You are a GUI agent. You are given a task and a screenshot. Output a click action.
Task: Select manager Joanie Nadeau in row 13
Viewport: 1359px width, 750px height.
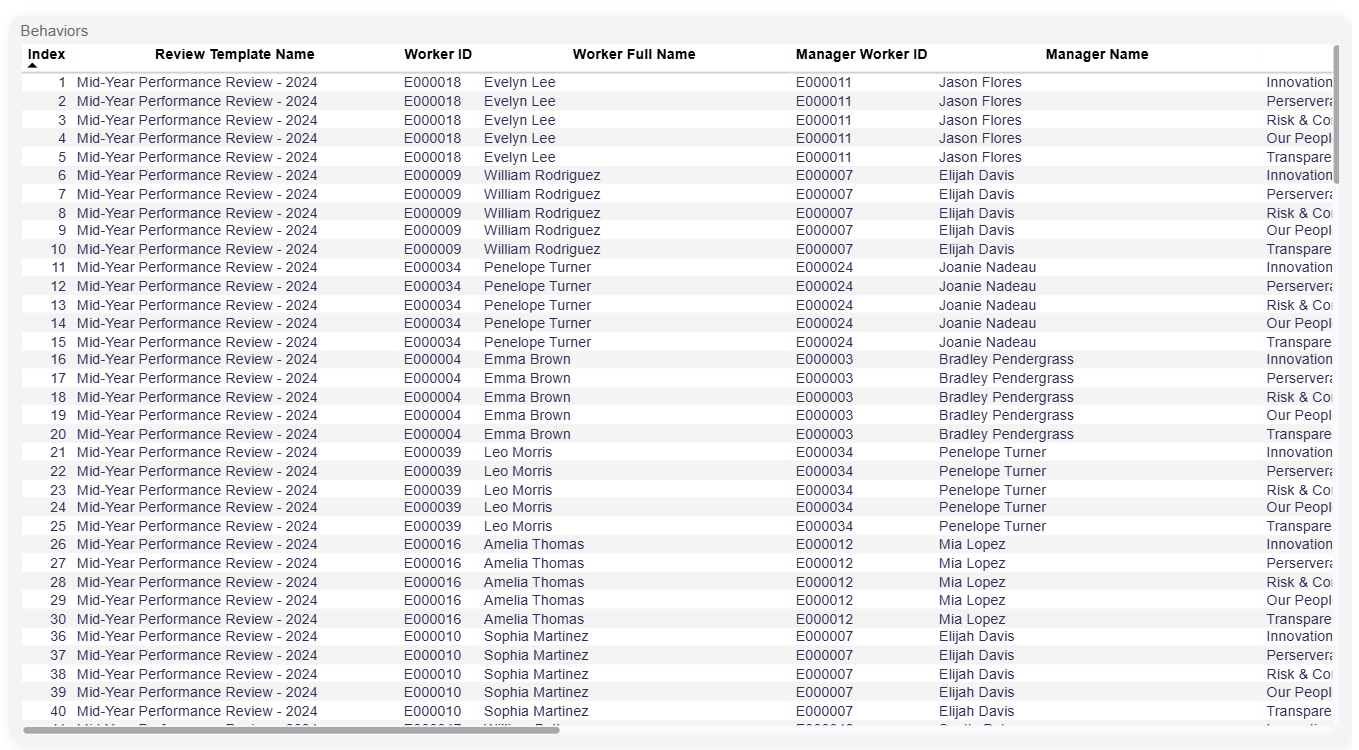(987, 305)
